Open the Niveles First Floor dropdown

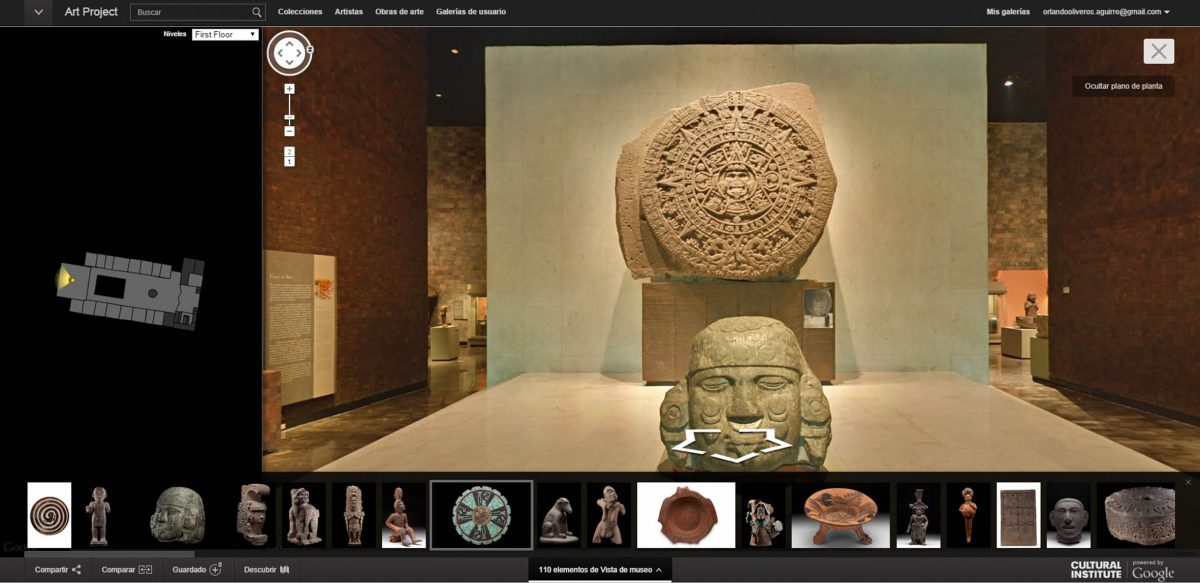point(225,35)
